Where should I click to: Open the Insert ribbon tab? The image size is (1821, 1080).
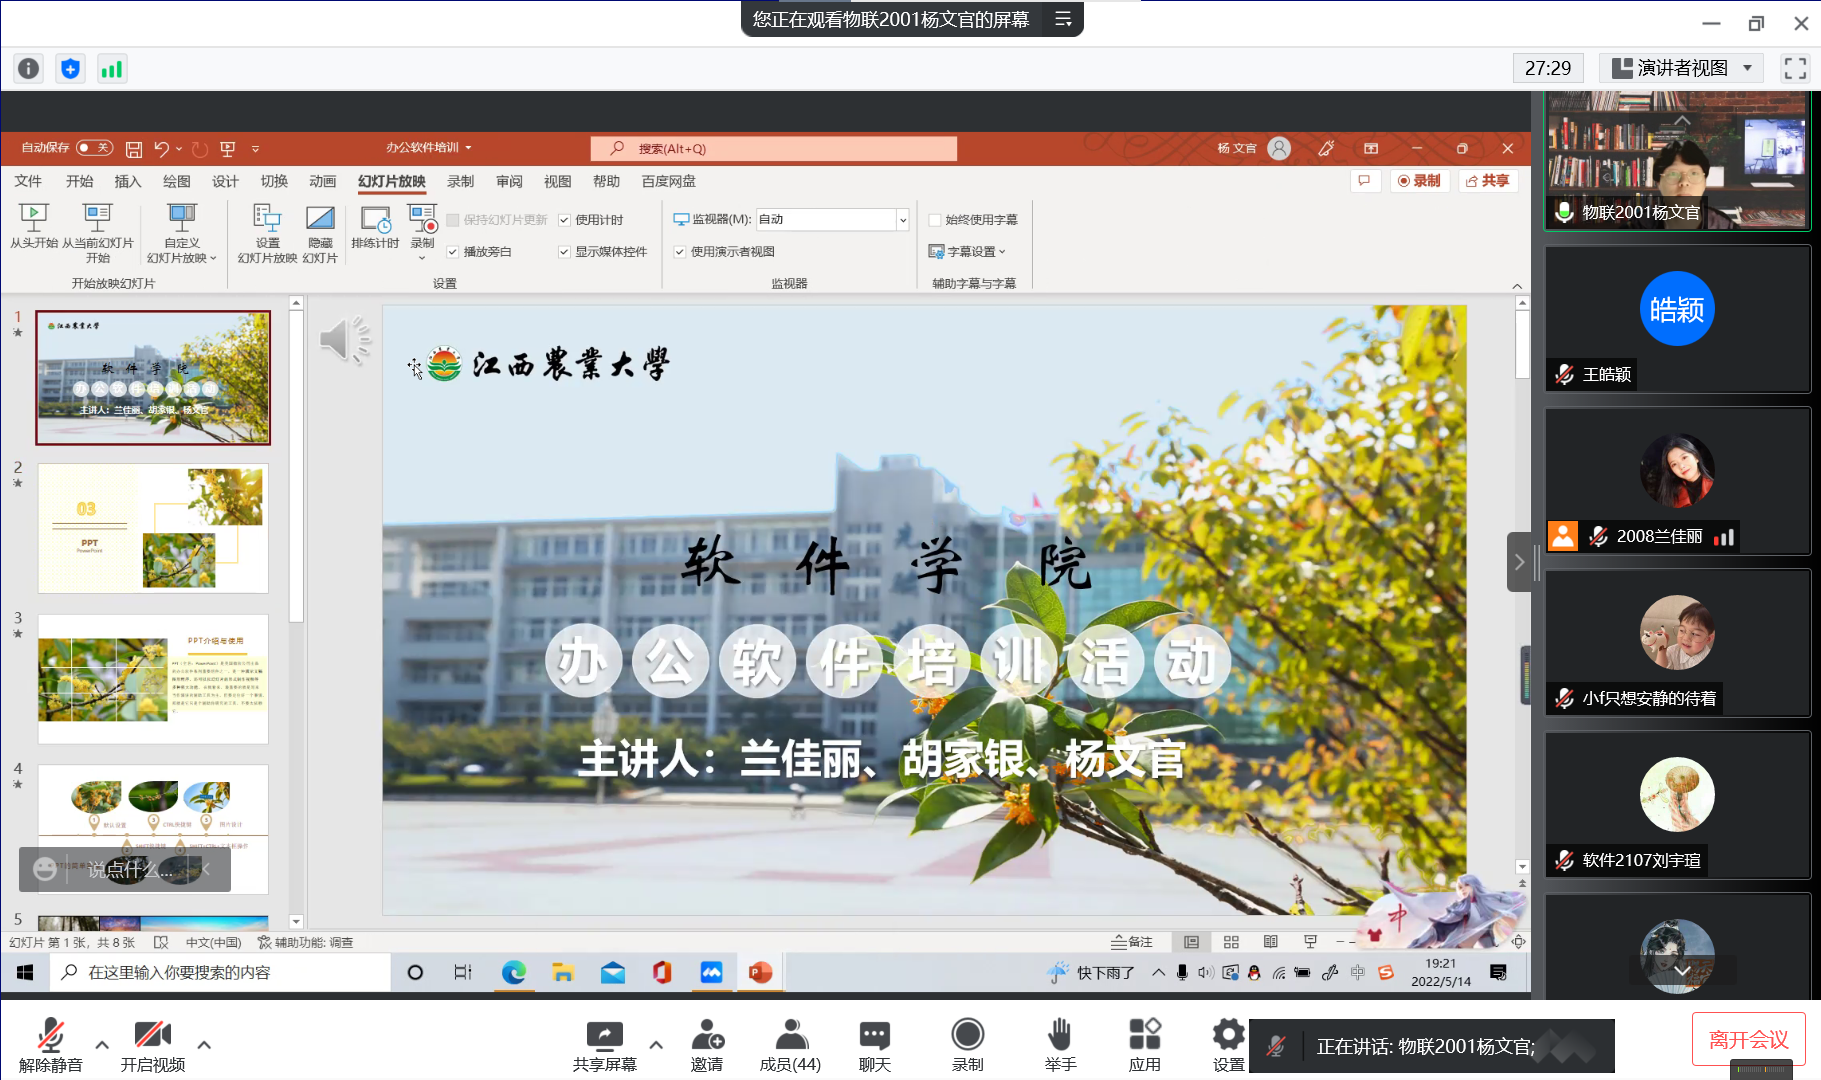128,181
